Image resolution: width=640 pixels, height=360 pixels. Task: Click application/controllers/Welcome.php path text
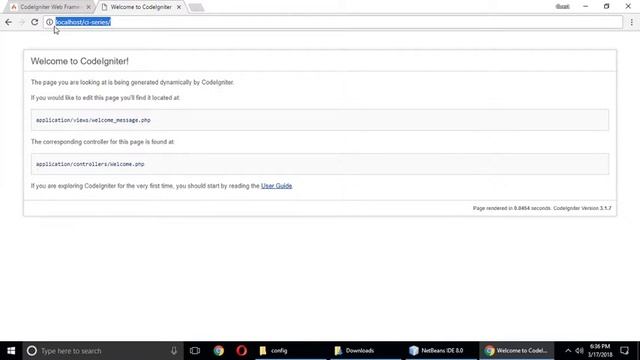pyautogui.click(x=90, y=164)
